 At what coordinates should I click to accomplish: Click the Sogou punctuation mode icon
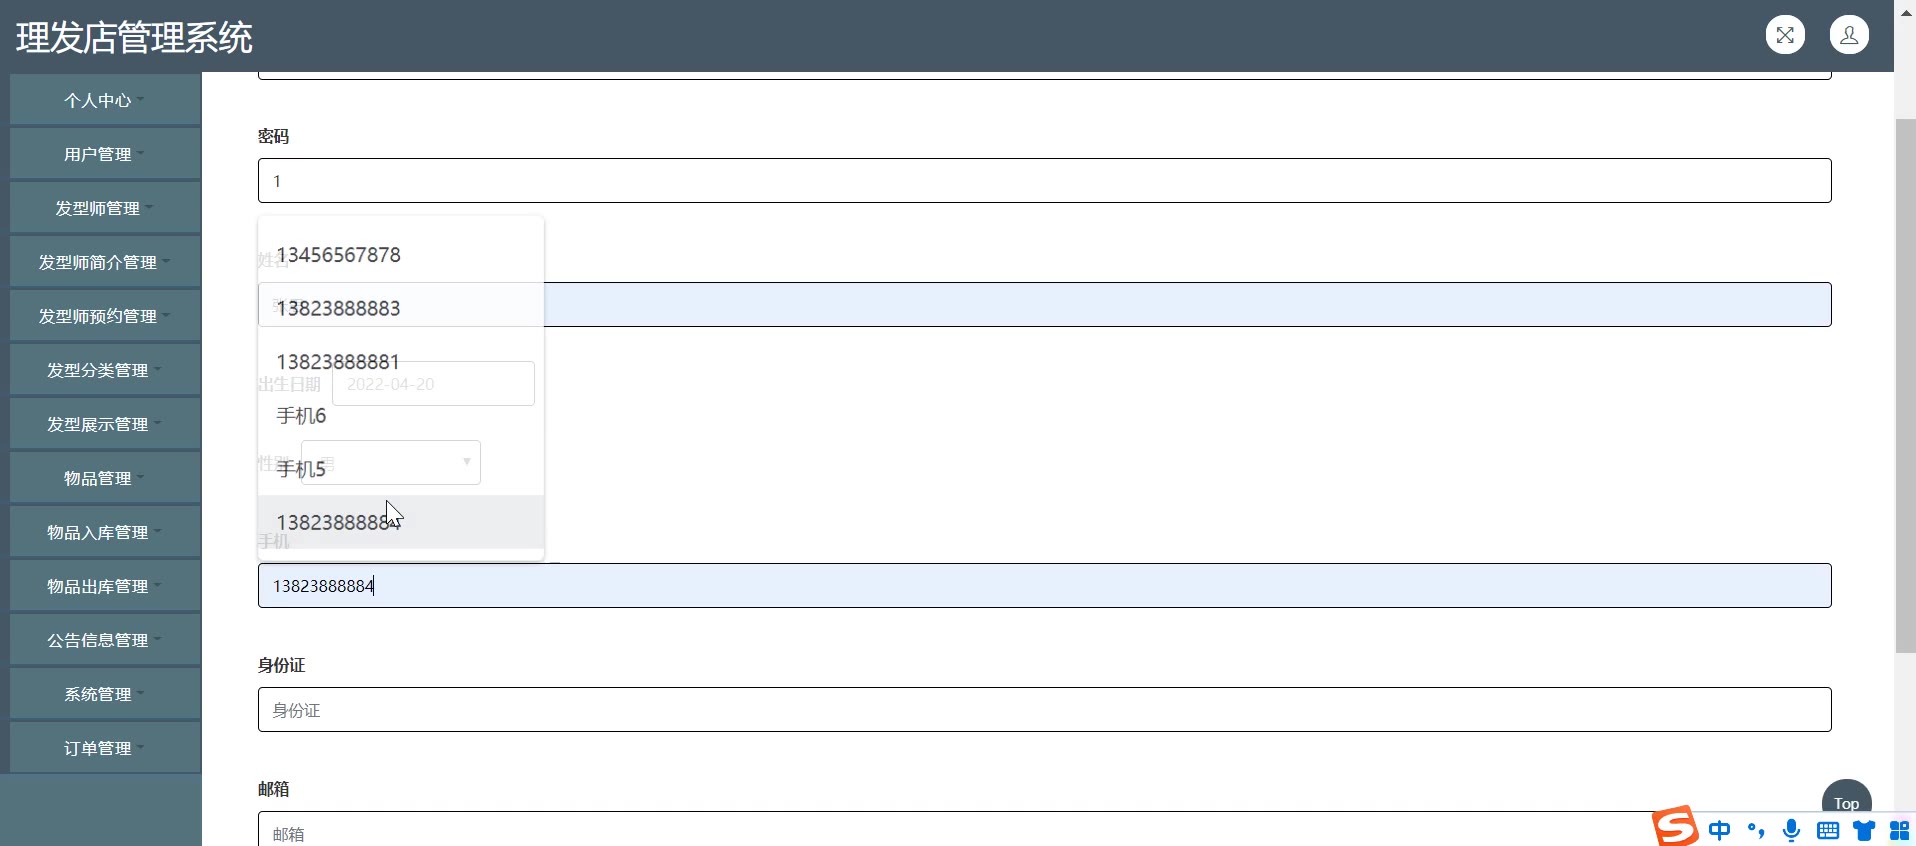1756,830
